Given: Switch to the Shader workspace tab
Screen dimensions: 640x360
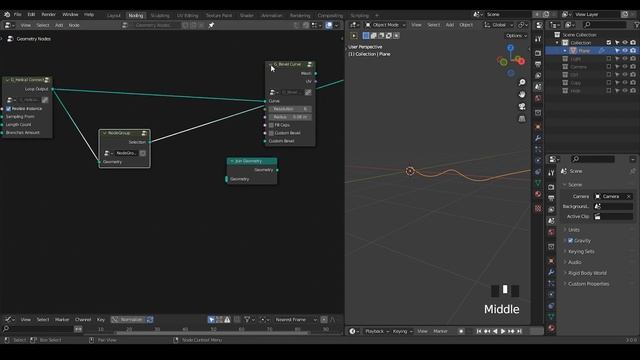Looking at the screenshot, I should pos(247,16).
